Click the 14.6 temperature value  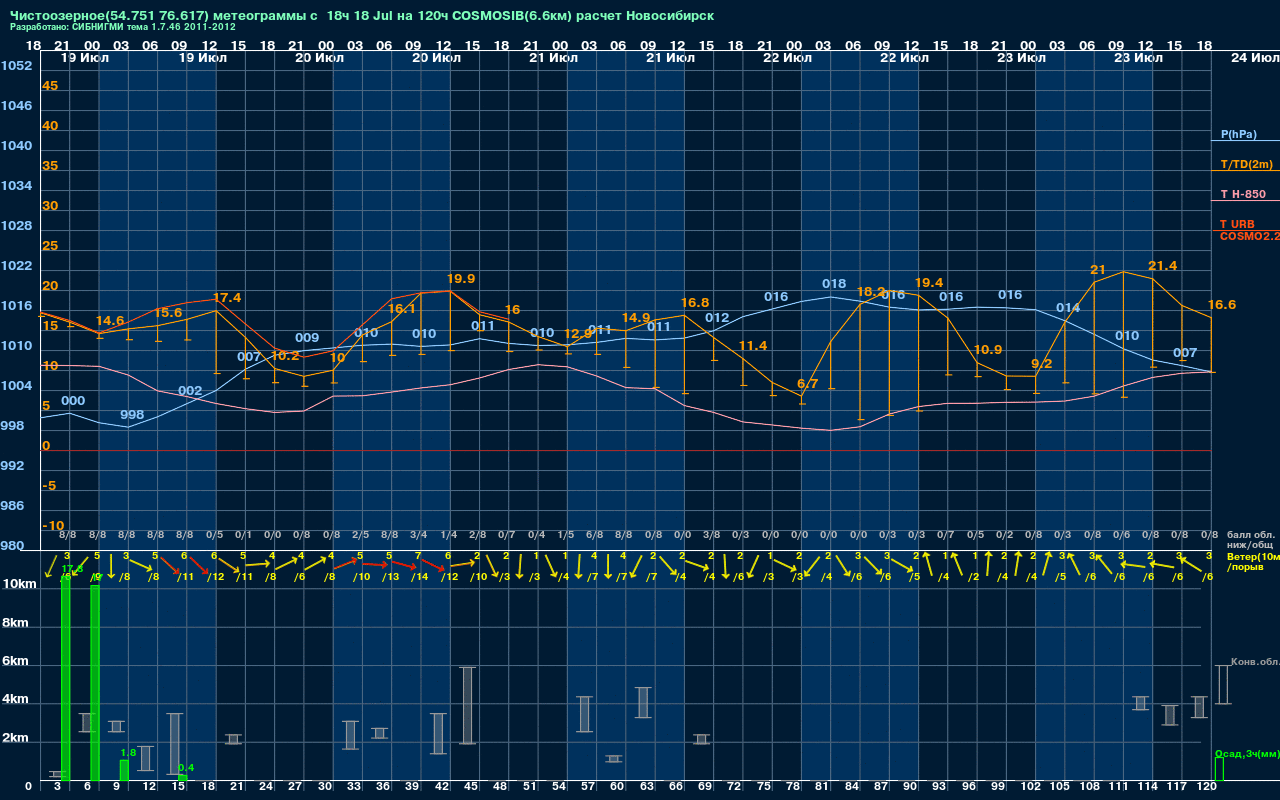110,321
